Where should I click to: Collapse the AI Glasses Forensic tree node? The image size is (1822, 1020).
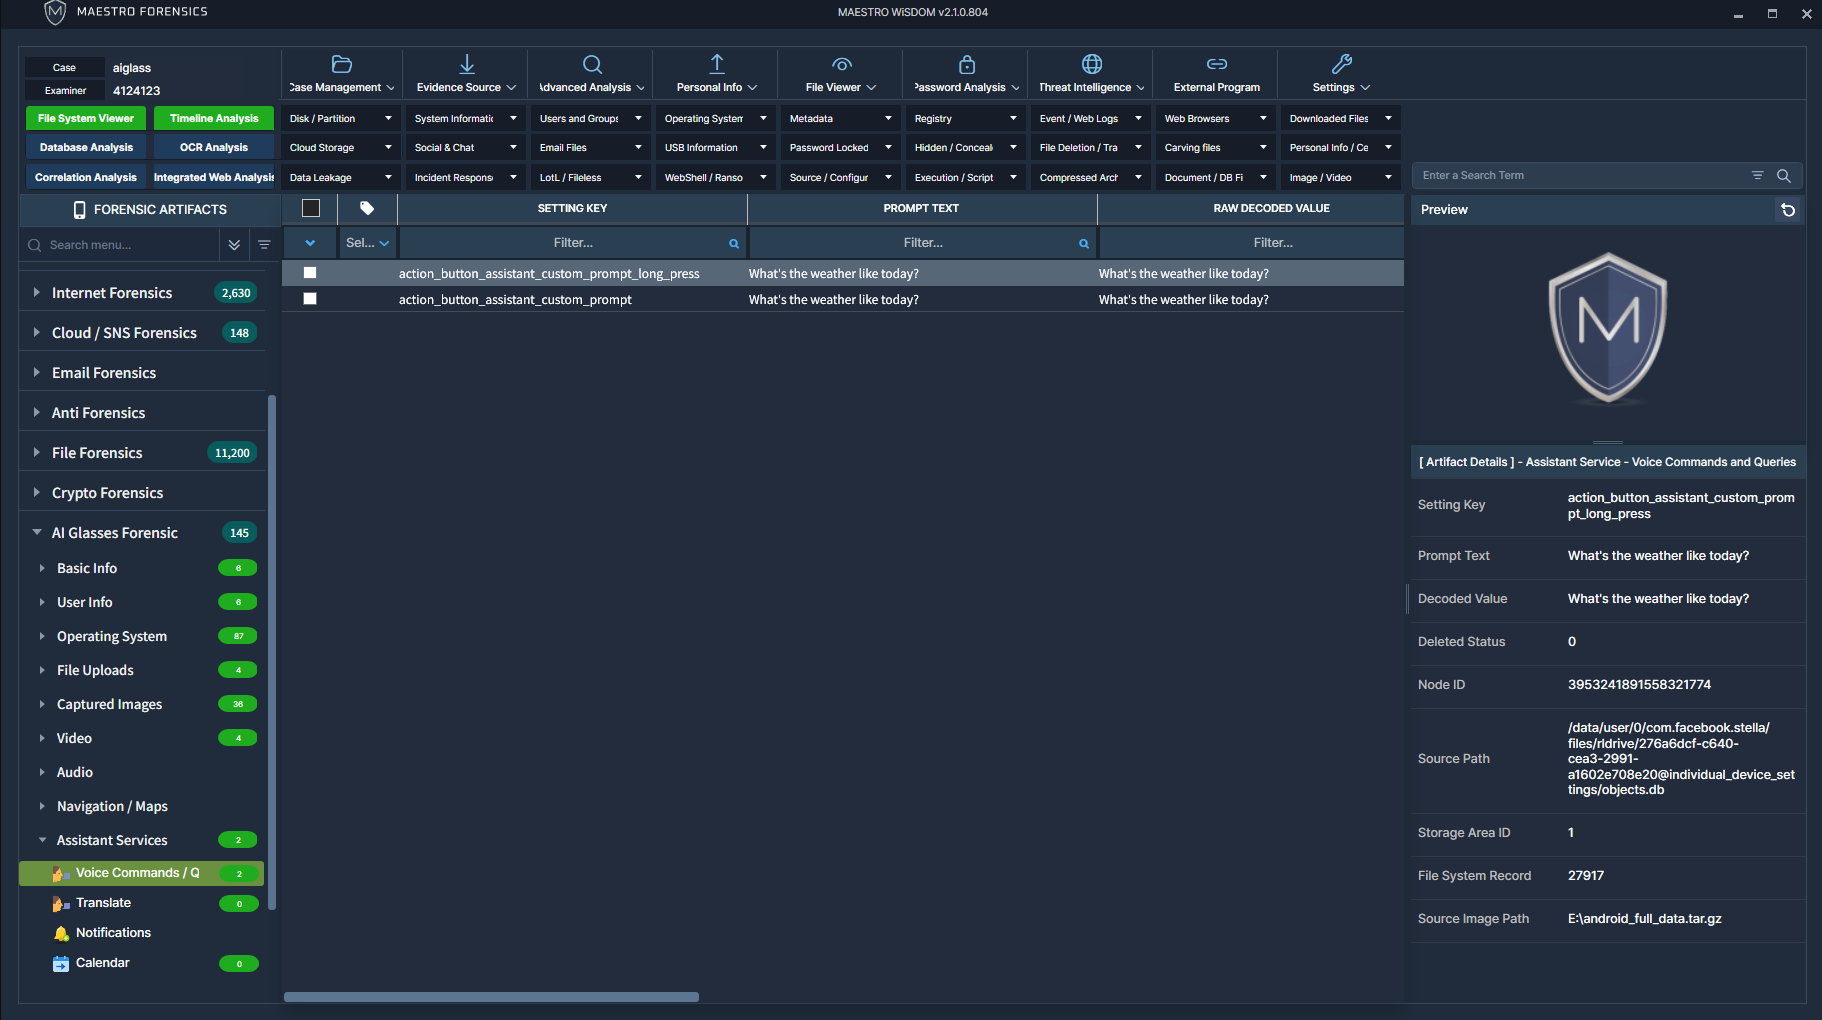[x=37, y=533]
